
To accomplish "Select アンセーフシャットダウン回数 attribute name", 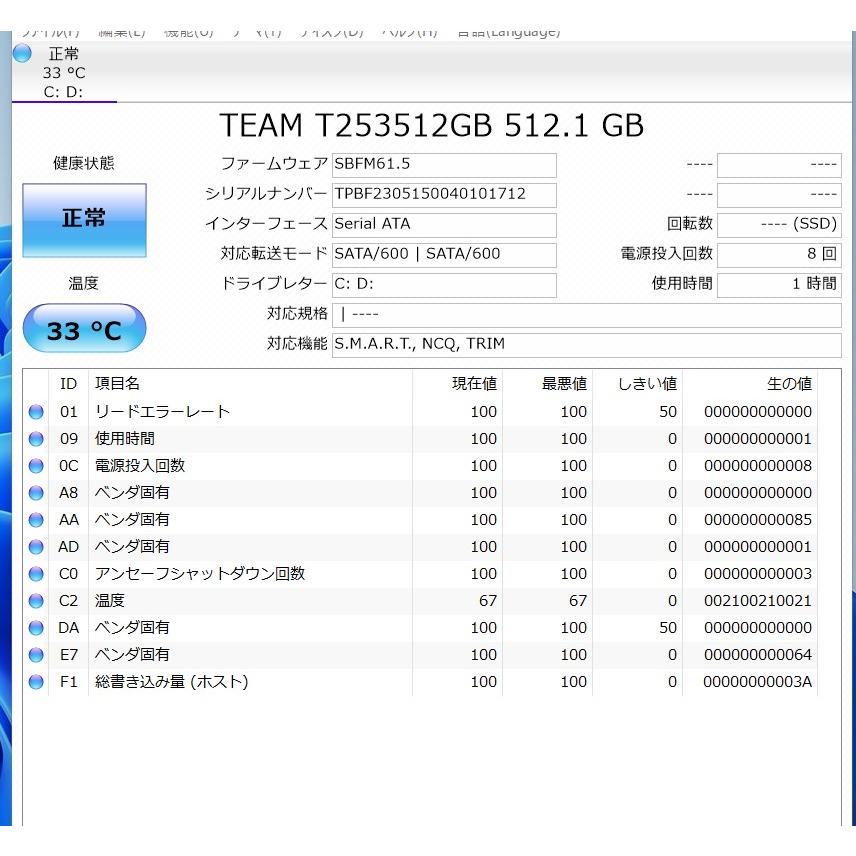I will [x=200, y=574].
